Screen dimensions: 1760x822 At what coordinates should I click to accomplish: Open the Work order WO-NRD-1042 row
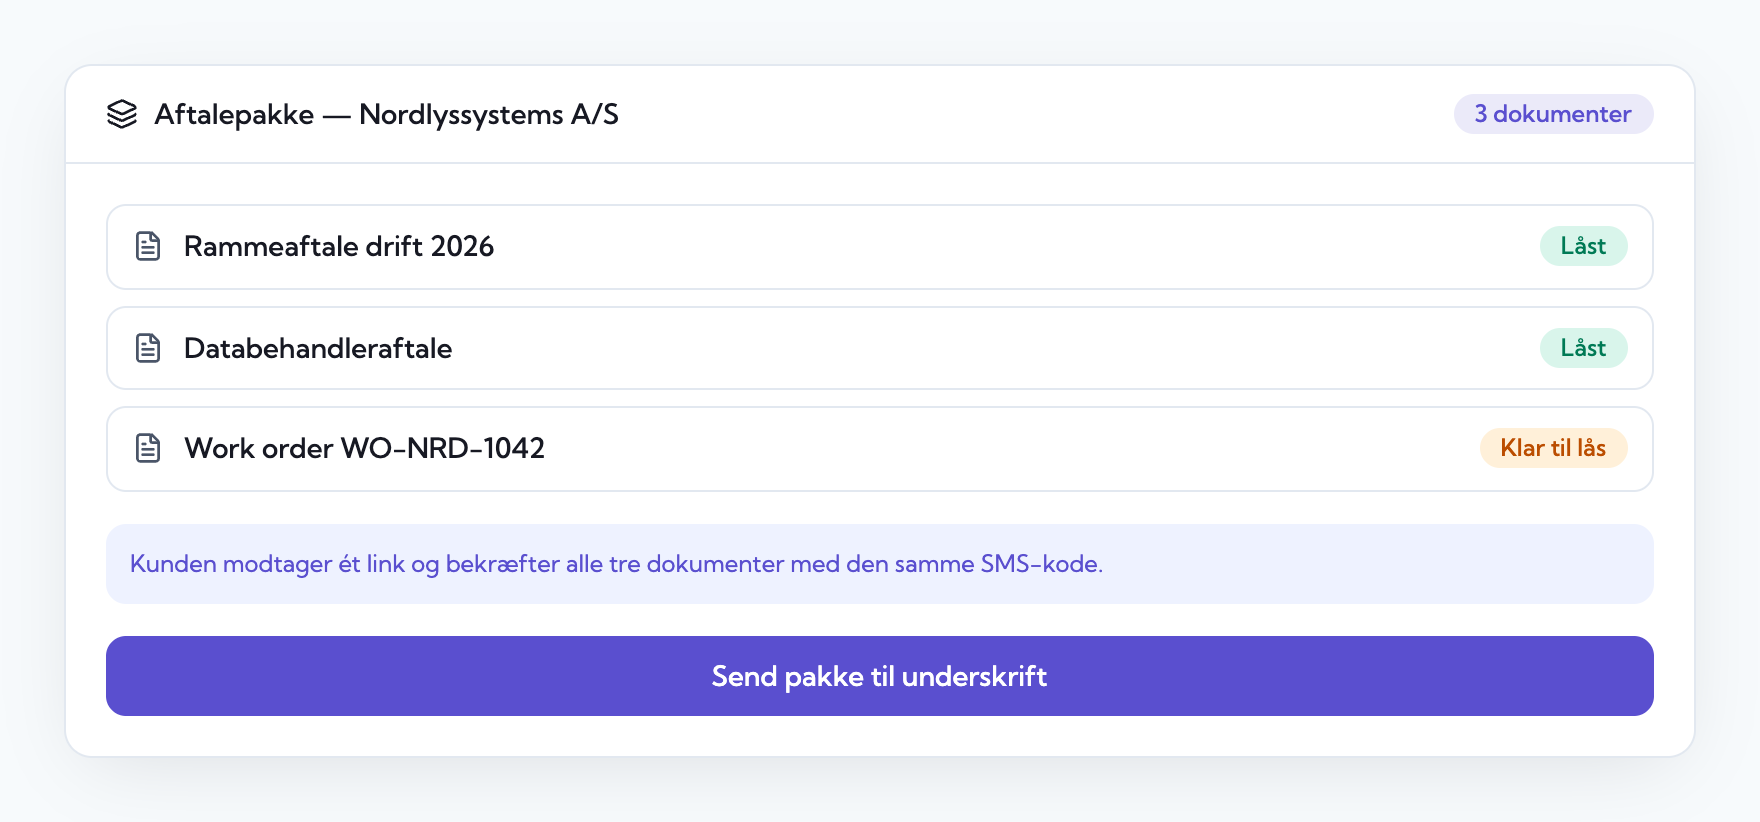[880, 449]
